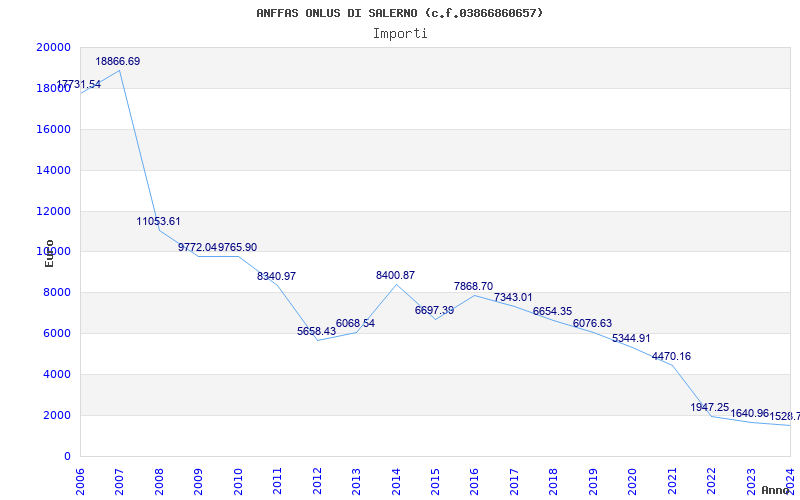Click x-axis year 2020
The height and width of the screenshot is (500, 800).
point(632,481)
